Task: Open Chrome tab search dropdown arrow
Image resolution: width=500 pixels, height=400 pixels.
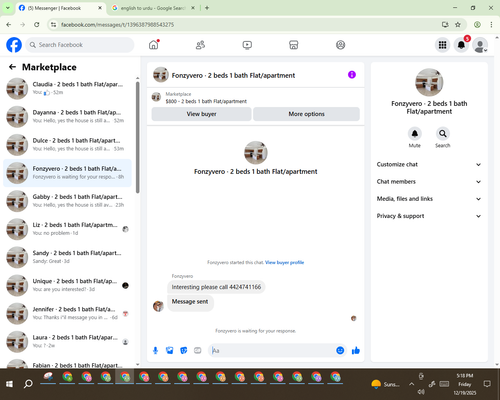Action: point(8,8)
